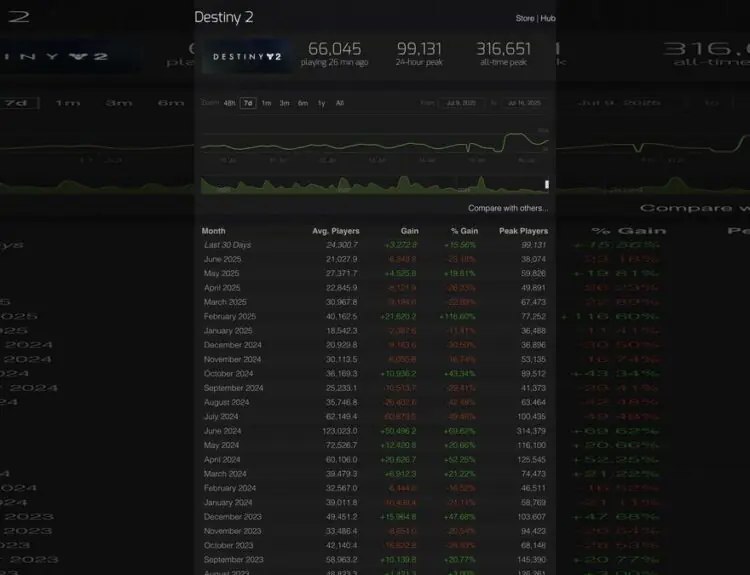Open the Hub link in the header
This screenshot has height=575, width=750.
pos(548,18)
